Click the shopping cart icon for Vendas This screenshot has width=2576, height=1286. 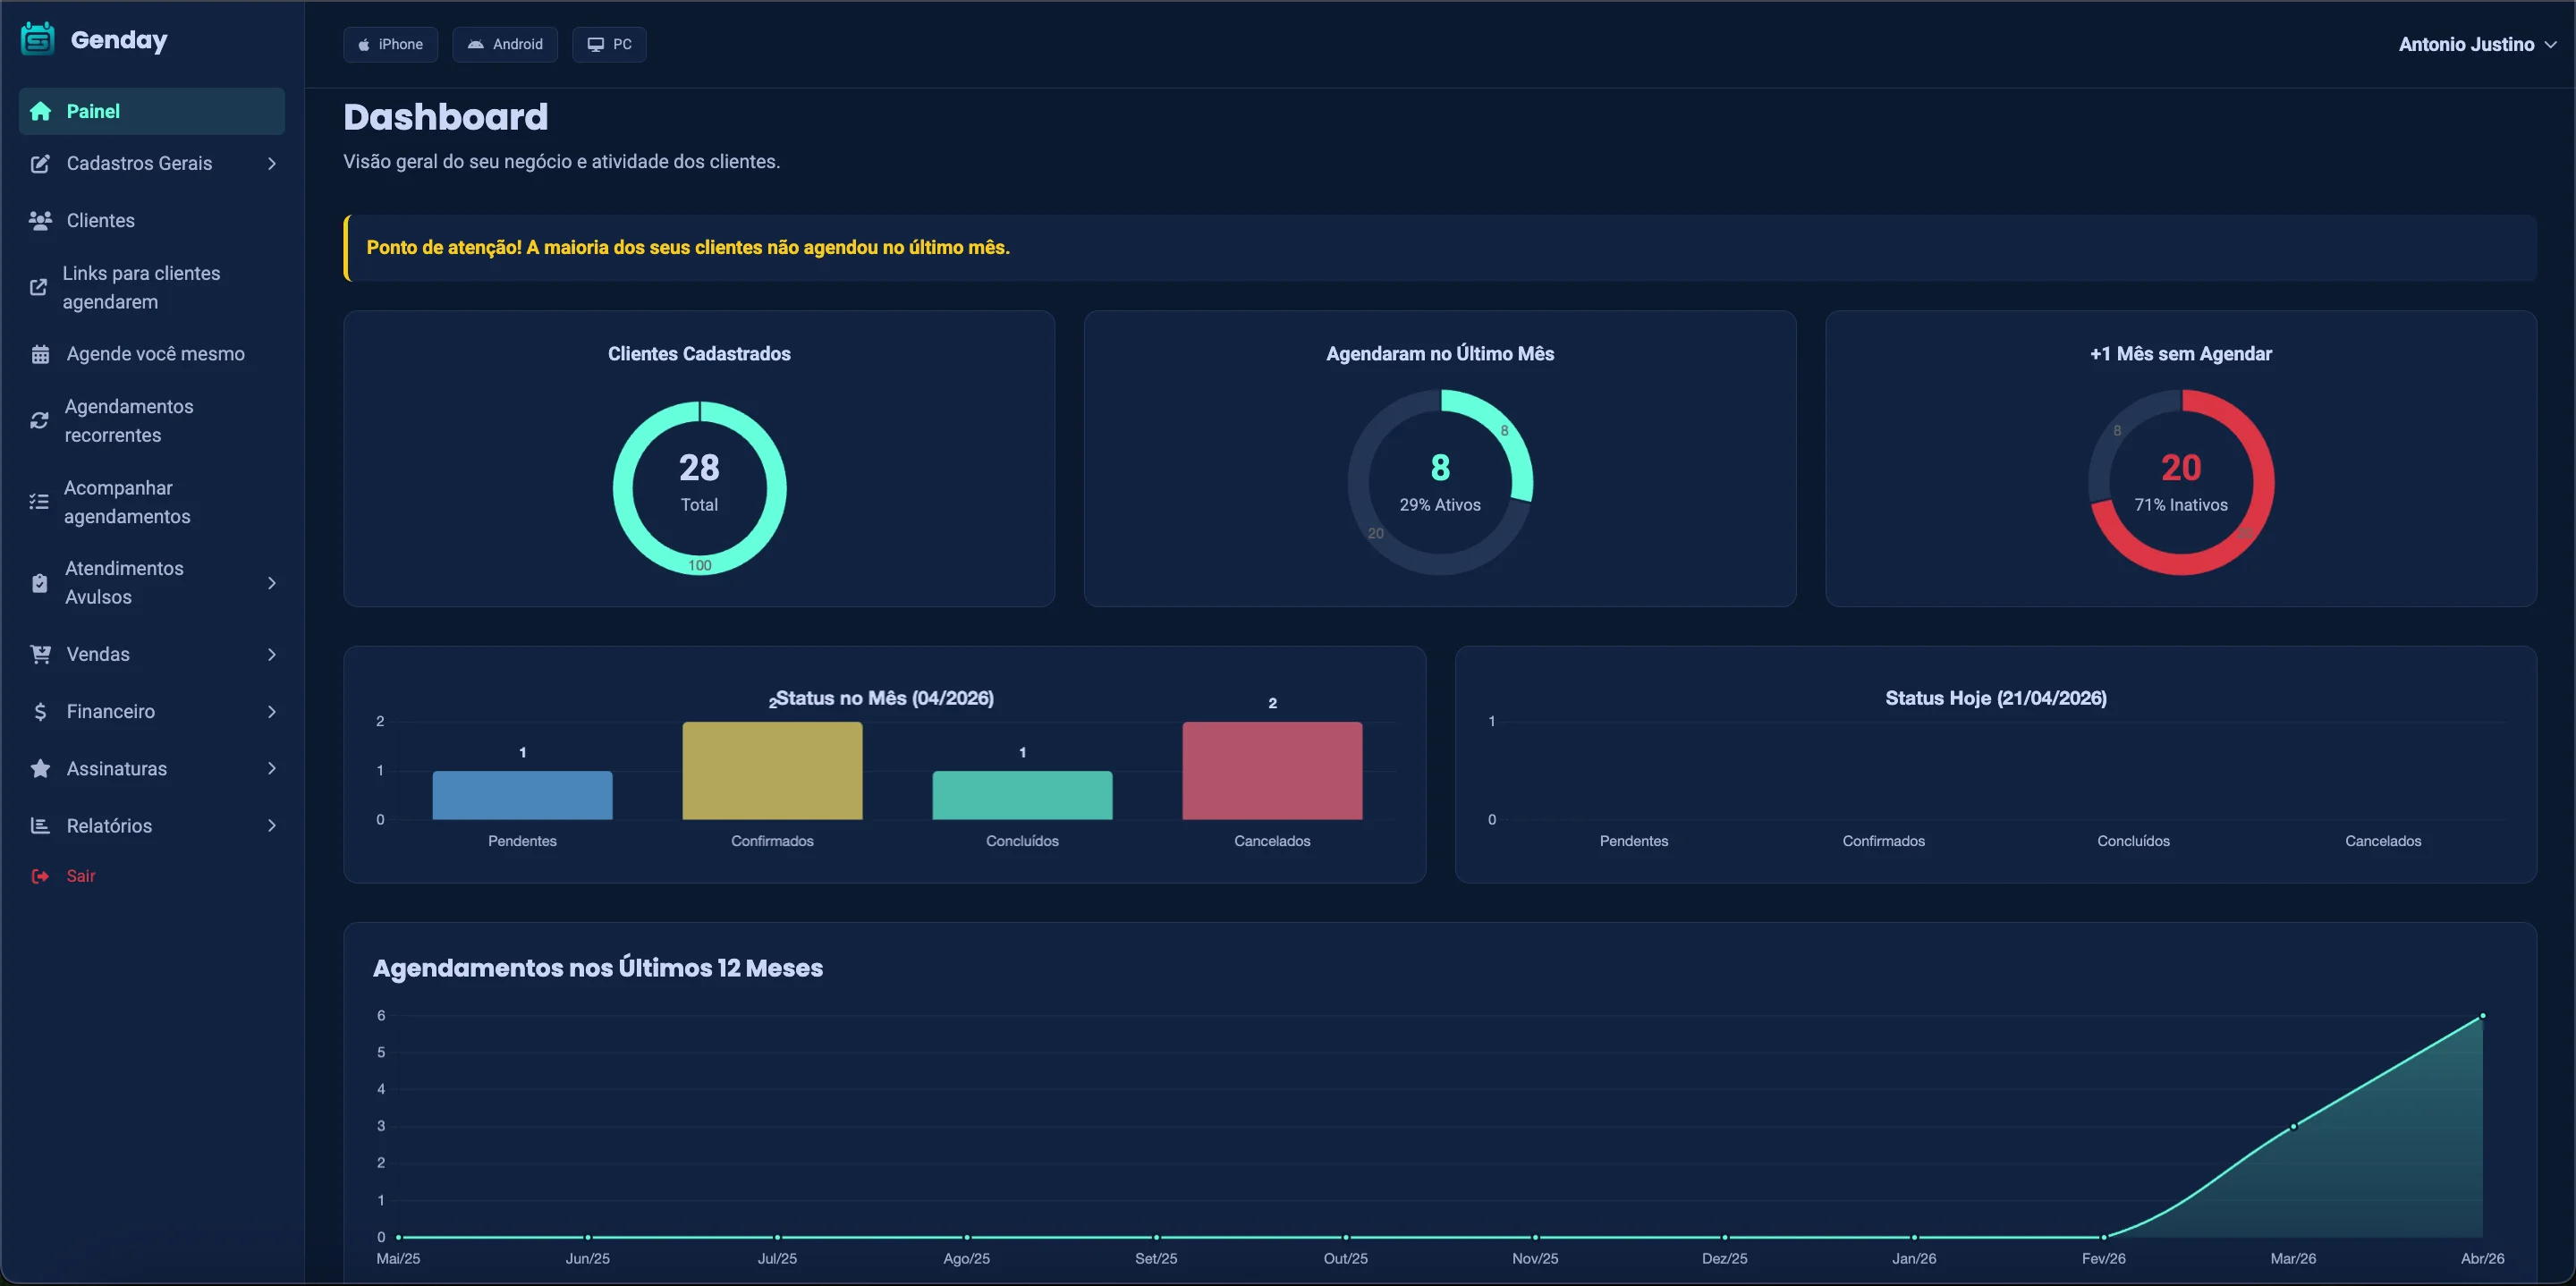pos(40,654)
